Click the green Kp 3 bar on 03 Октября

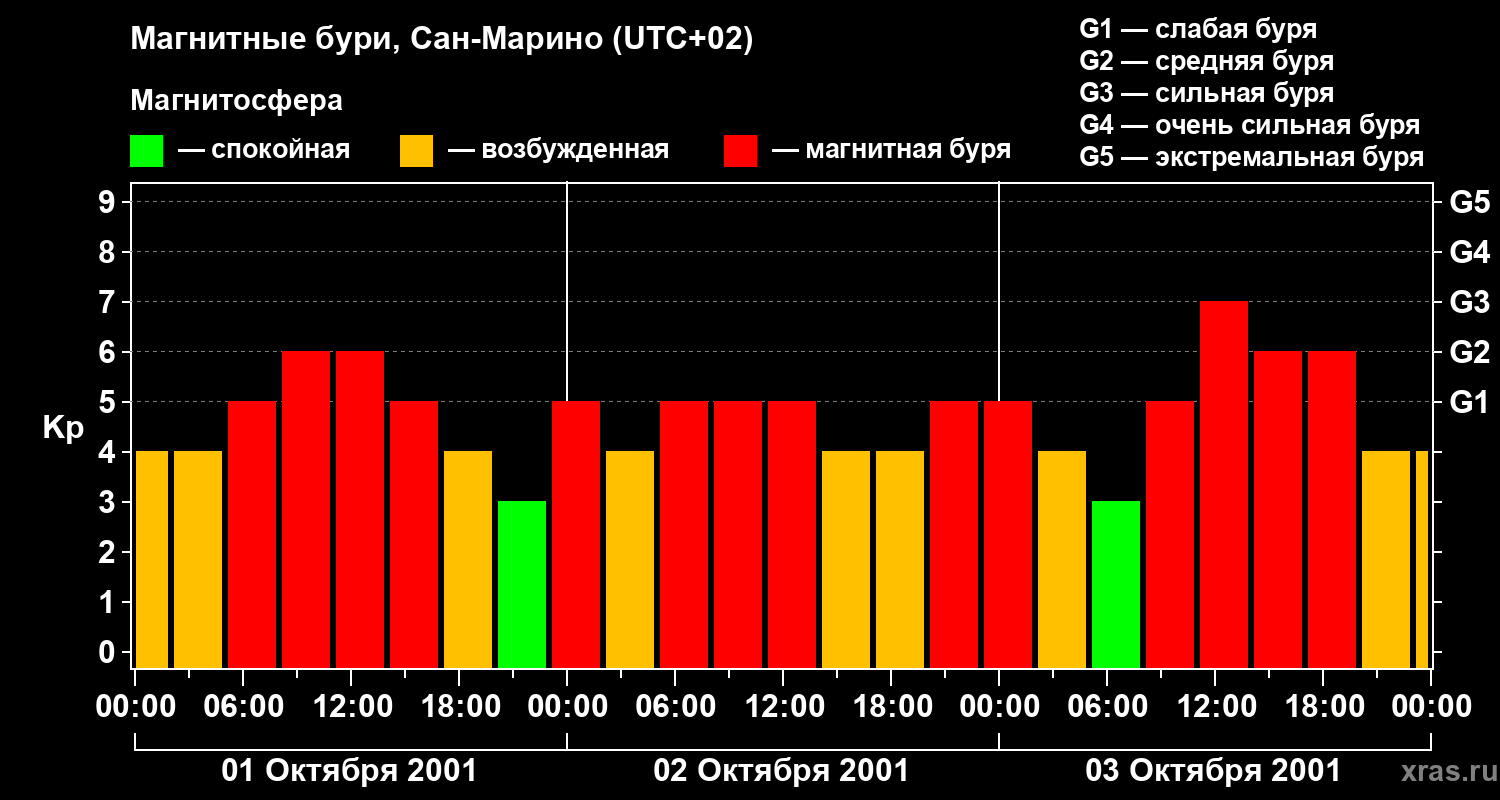[x=1116, y=584]
